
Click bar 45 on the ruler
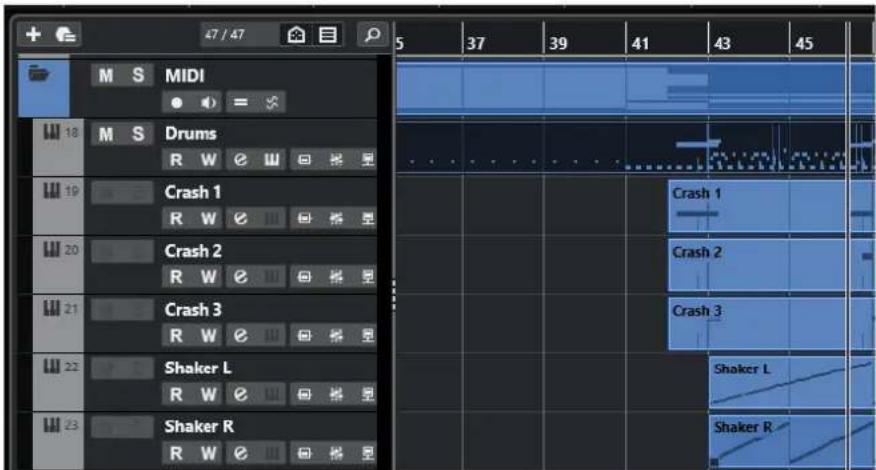804,44
